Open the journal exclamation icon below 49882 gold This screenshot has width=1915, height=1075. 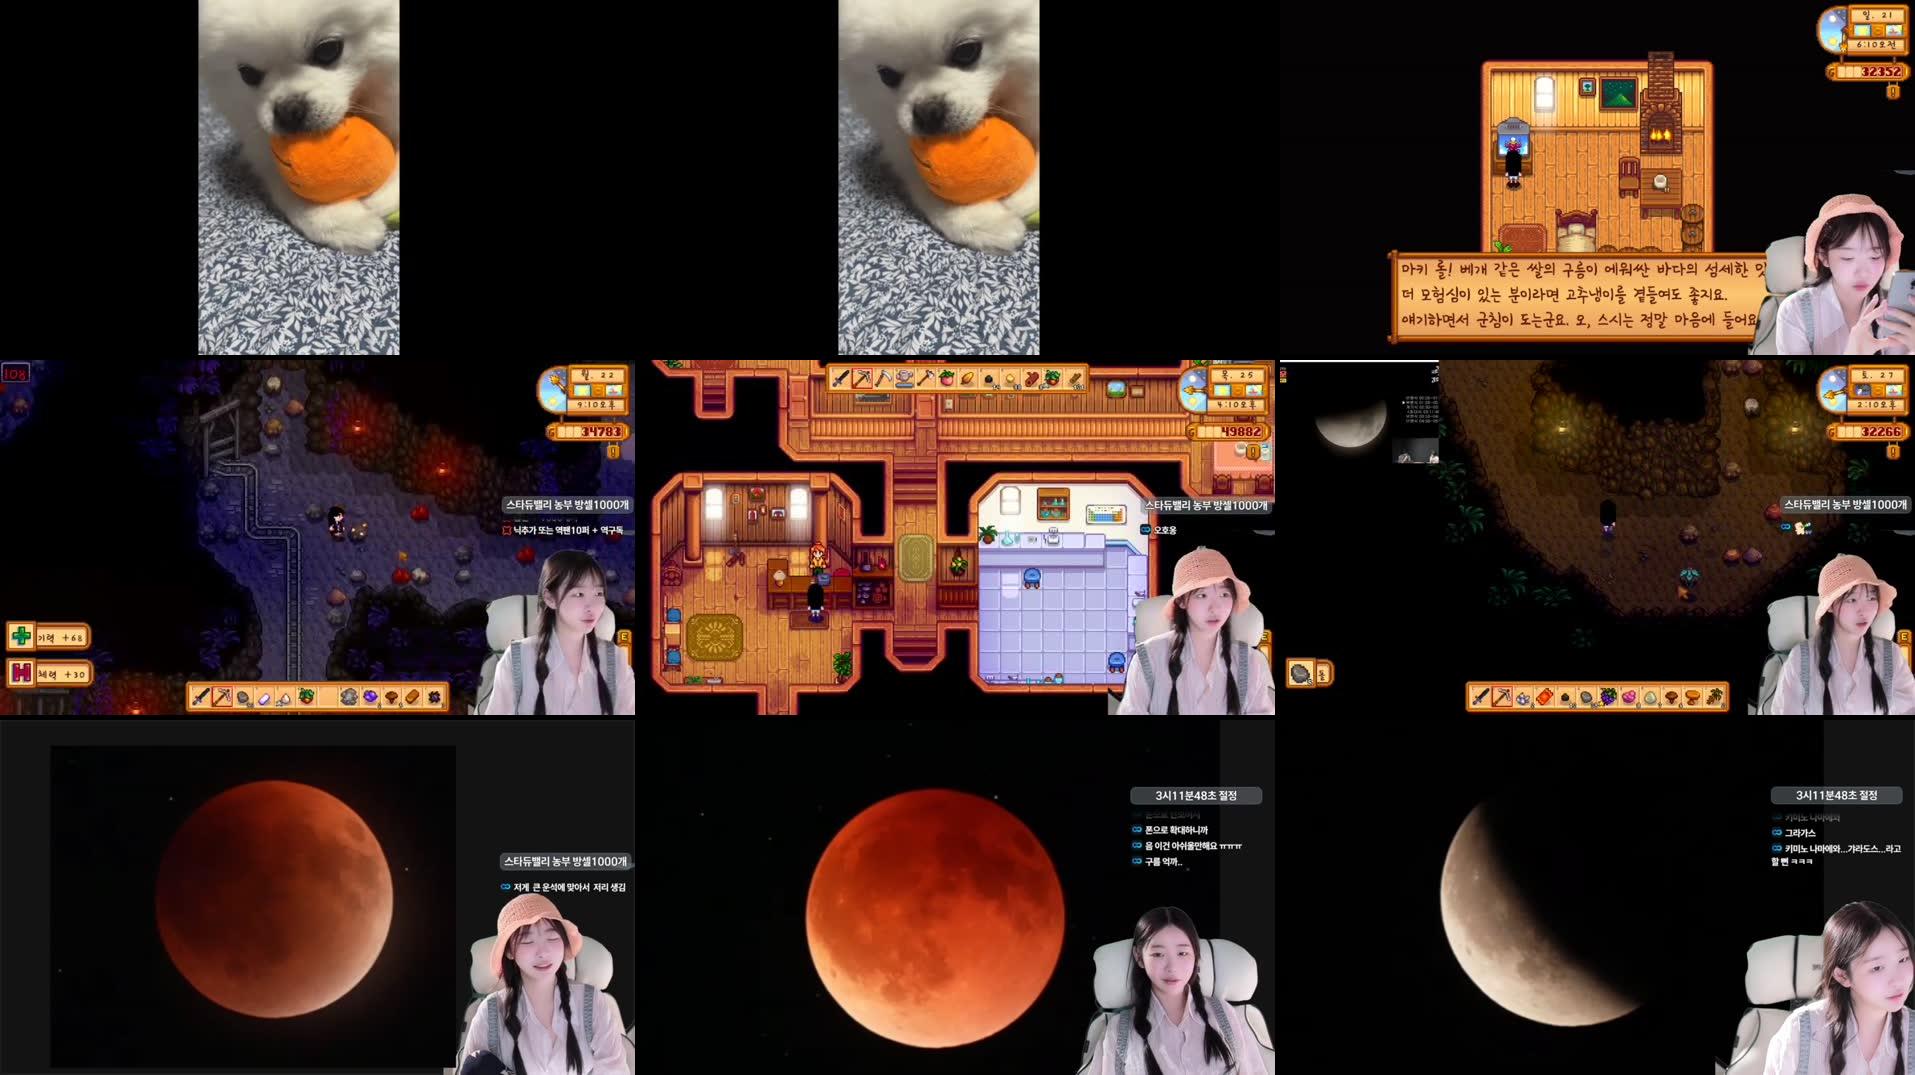tap(1253, 452)
